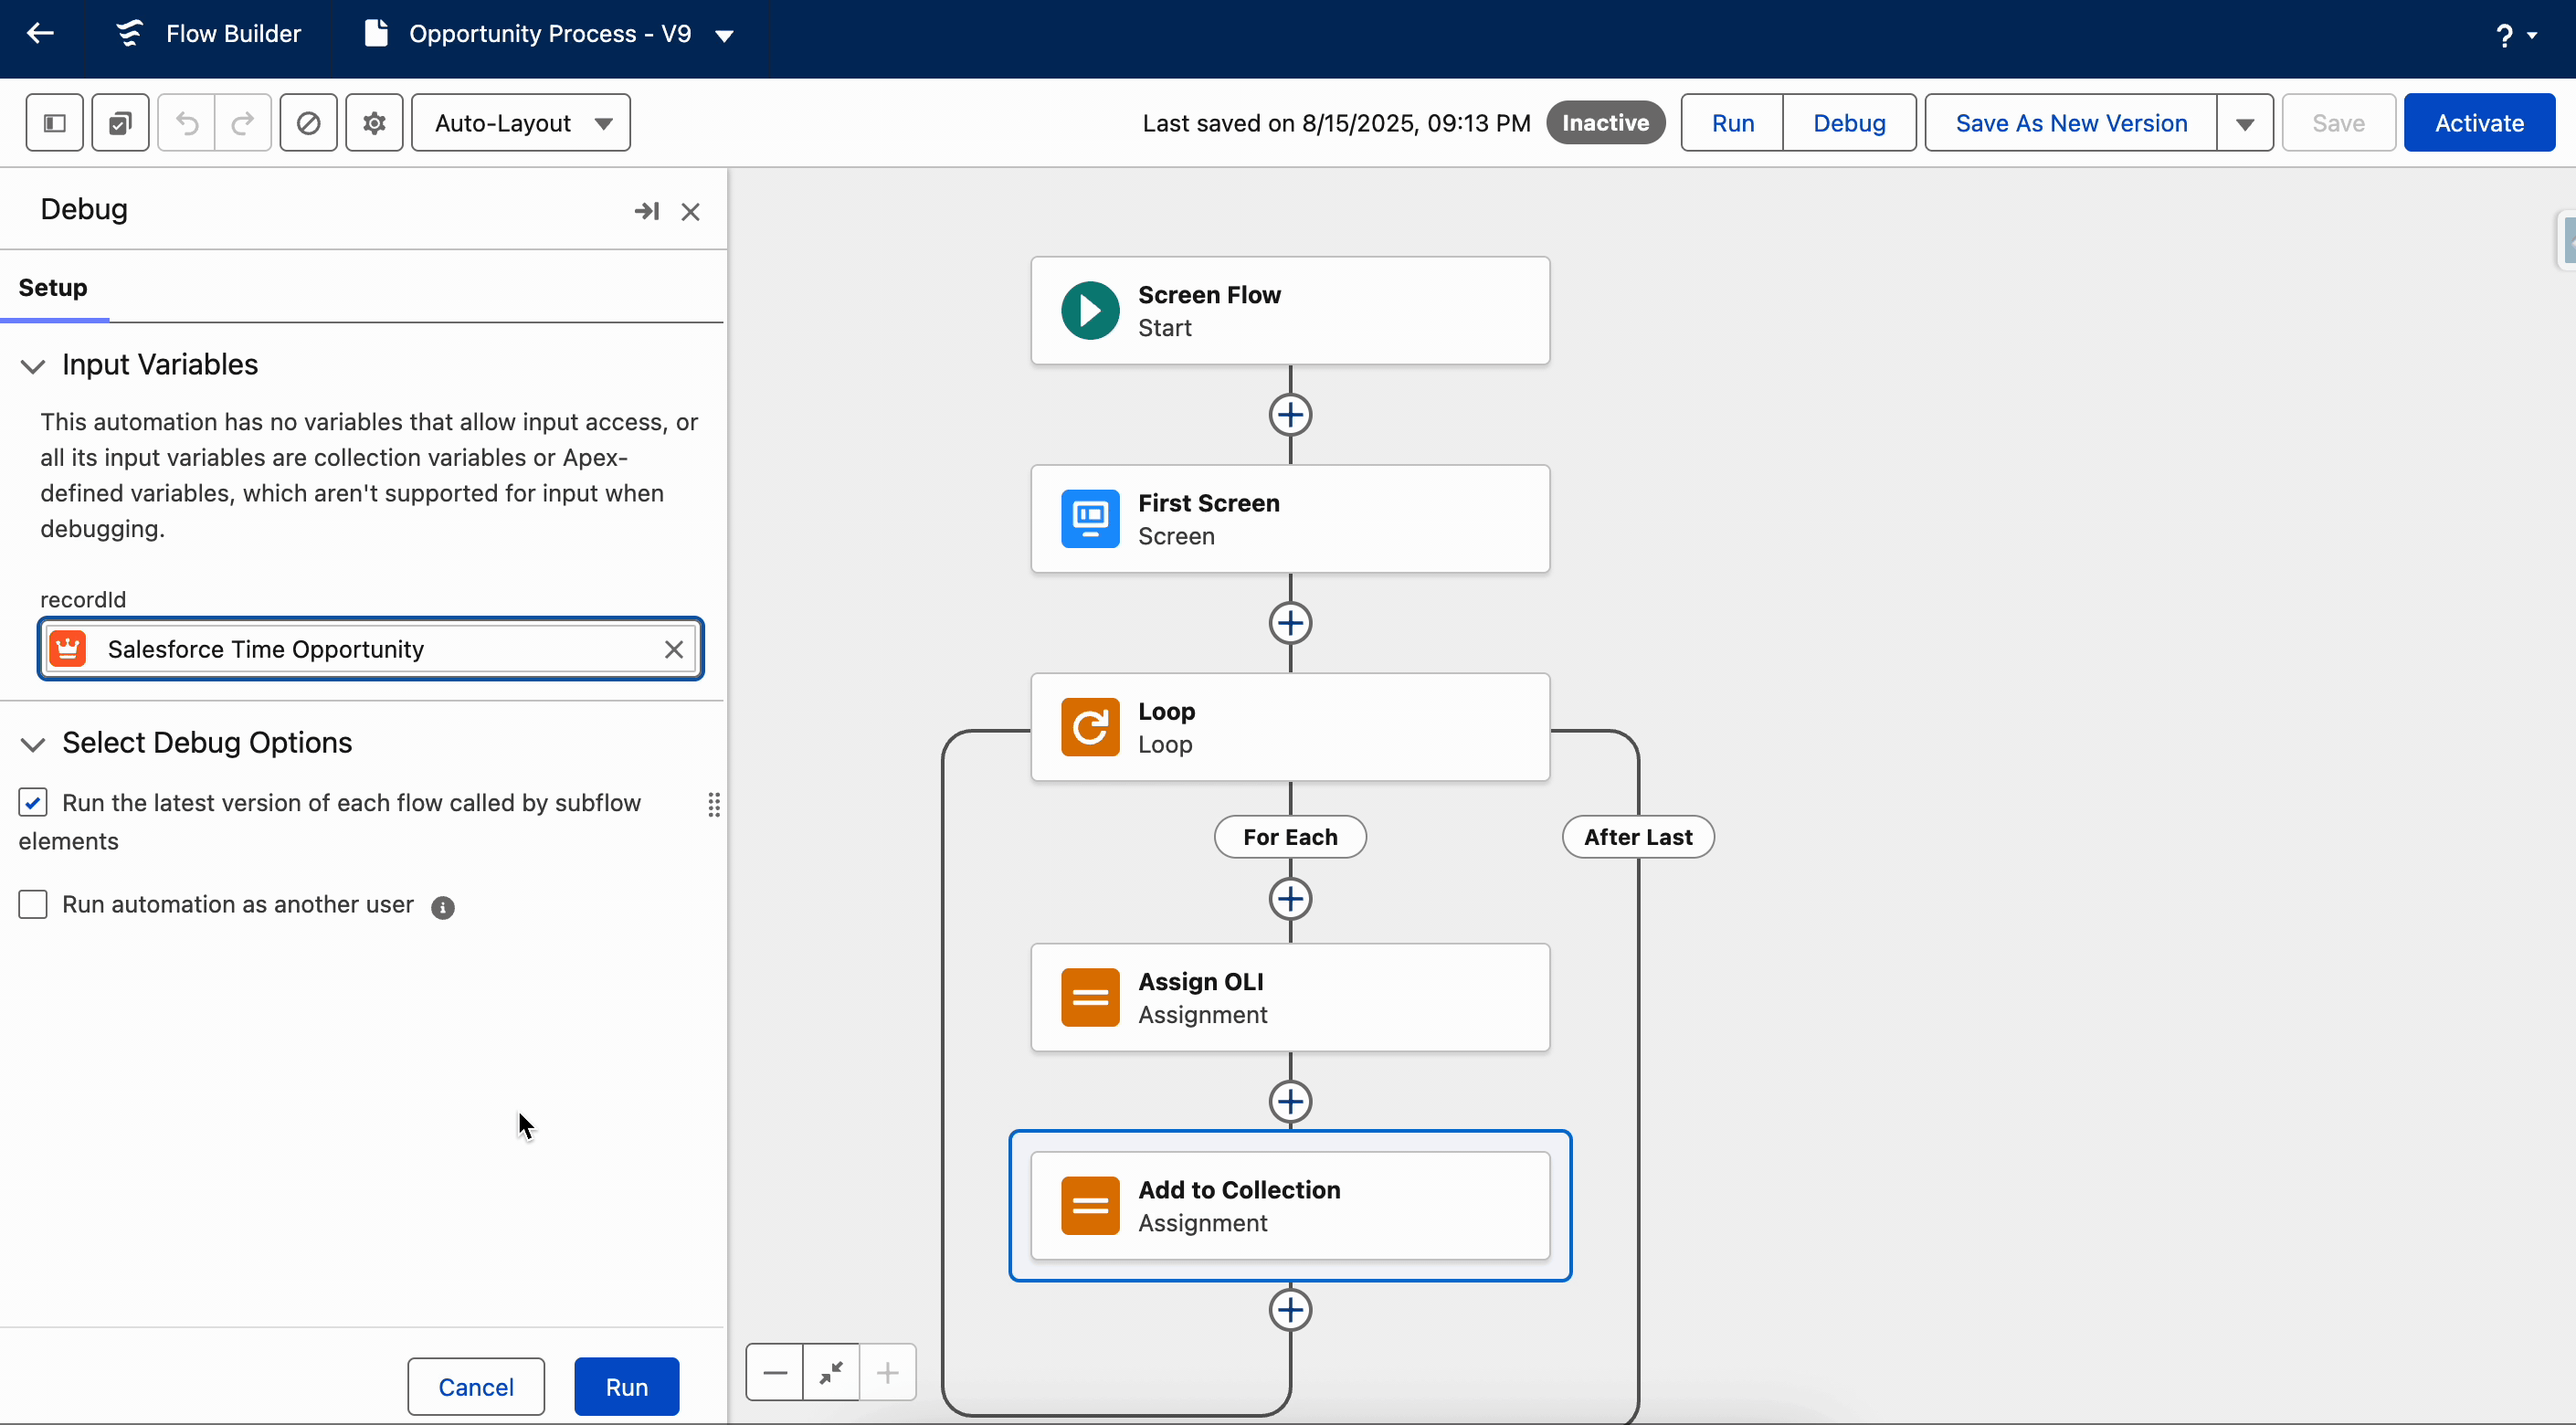Zoom out the canvas with minus button

pos(774,1372)
